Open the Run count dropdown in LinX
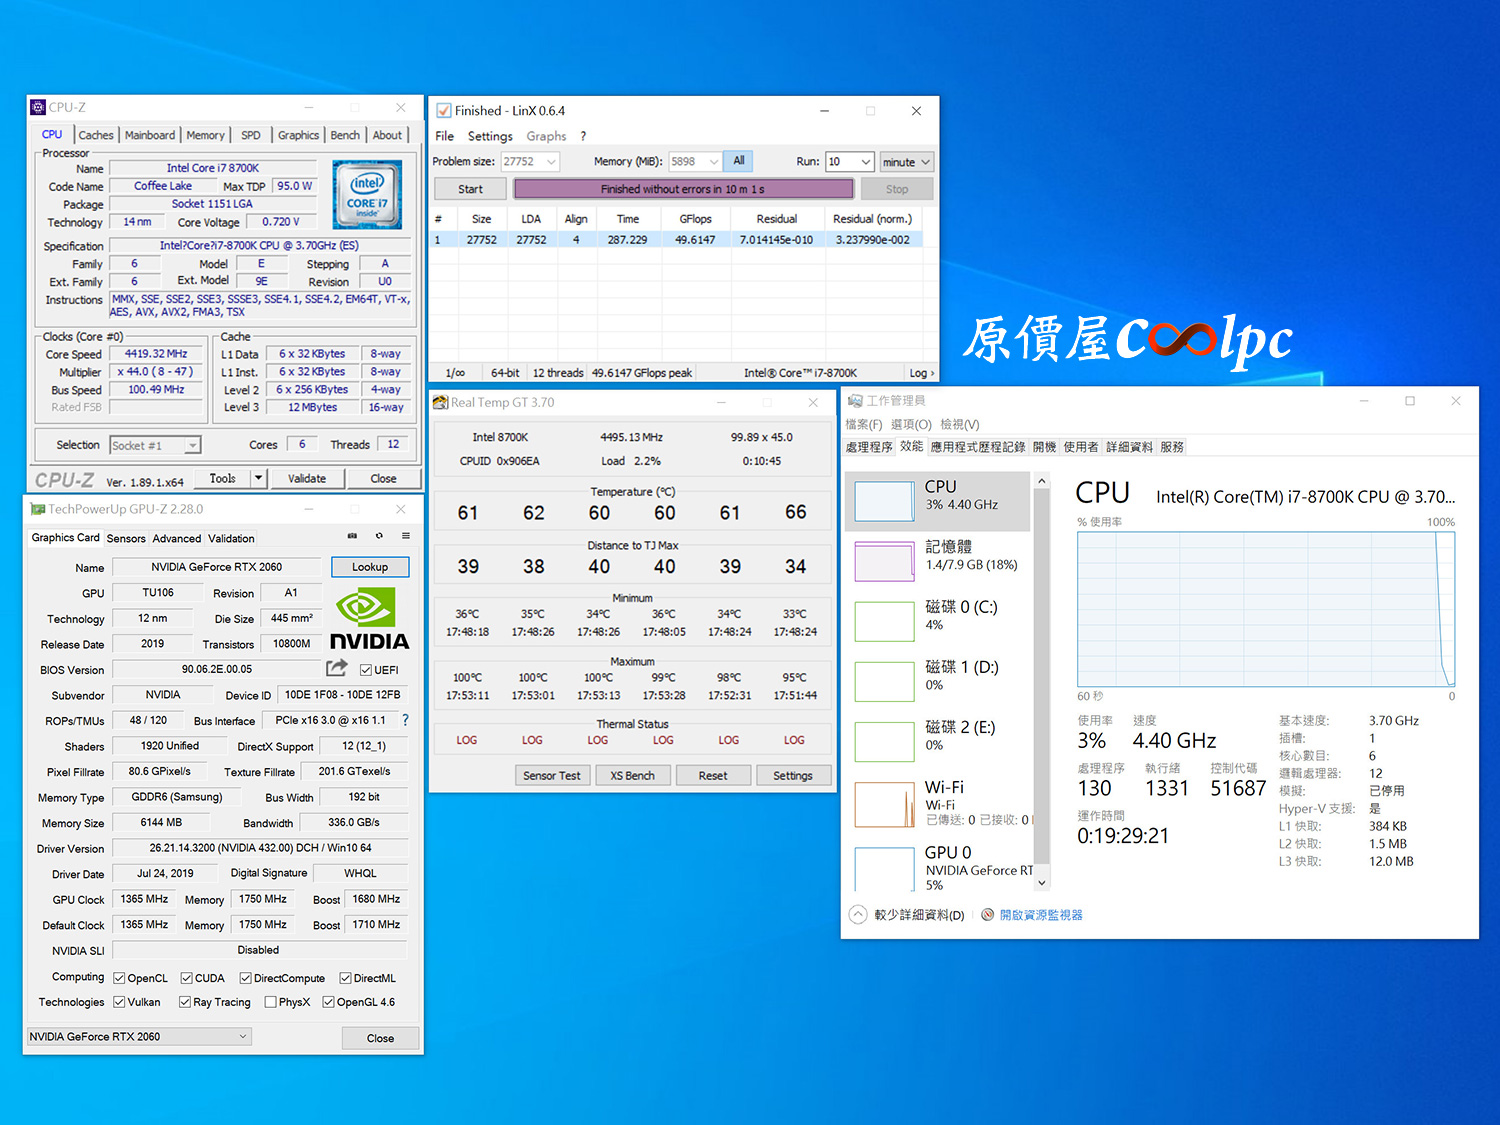The image size is (1500, 1125). click(850, 161)
